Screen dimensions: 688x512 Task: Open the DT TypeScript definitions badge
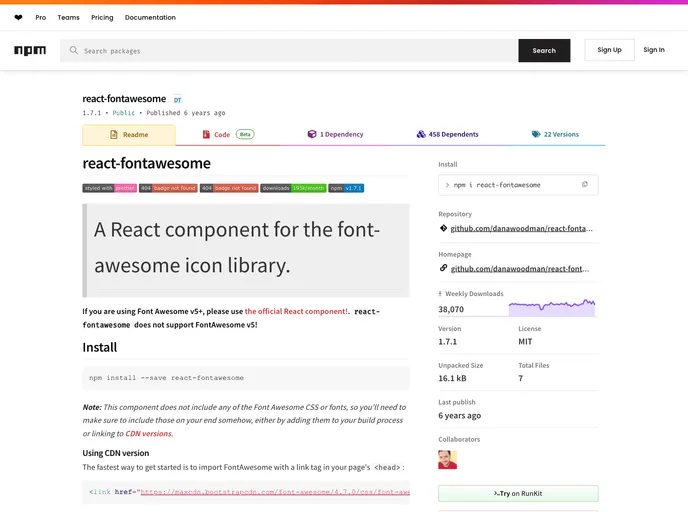pyautogui.click(x=177, y=100)
